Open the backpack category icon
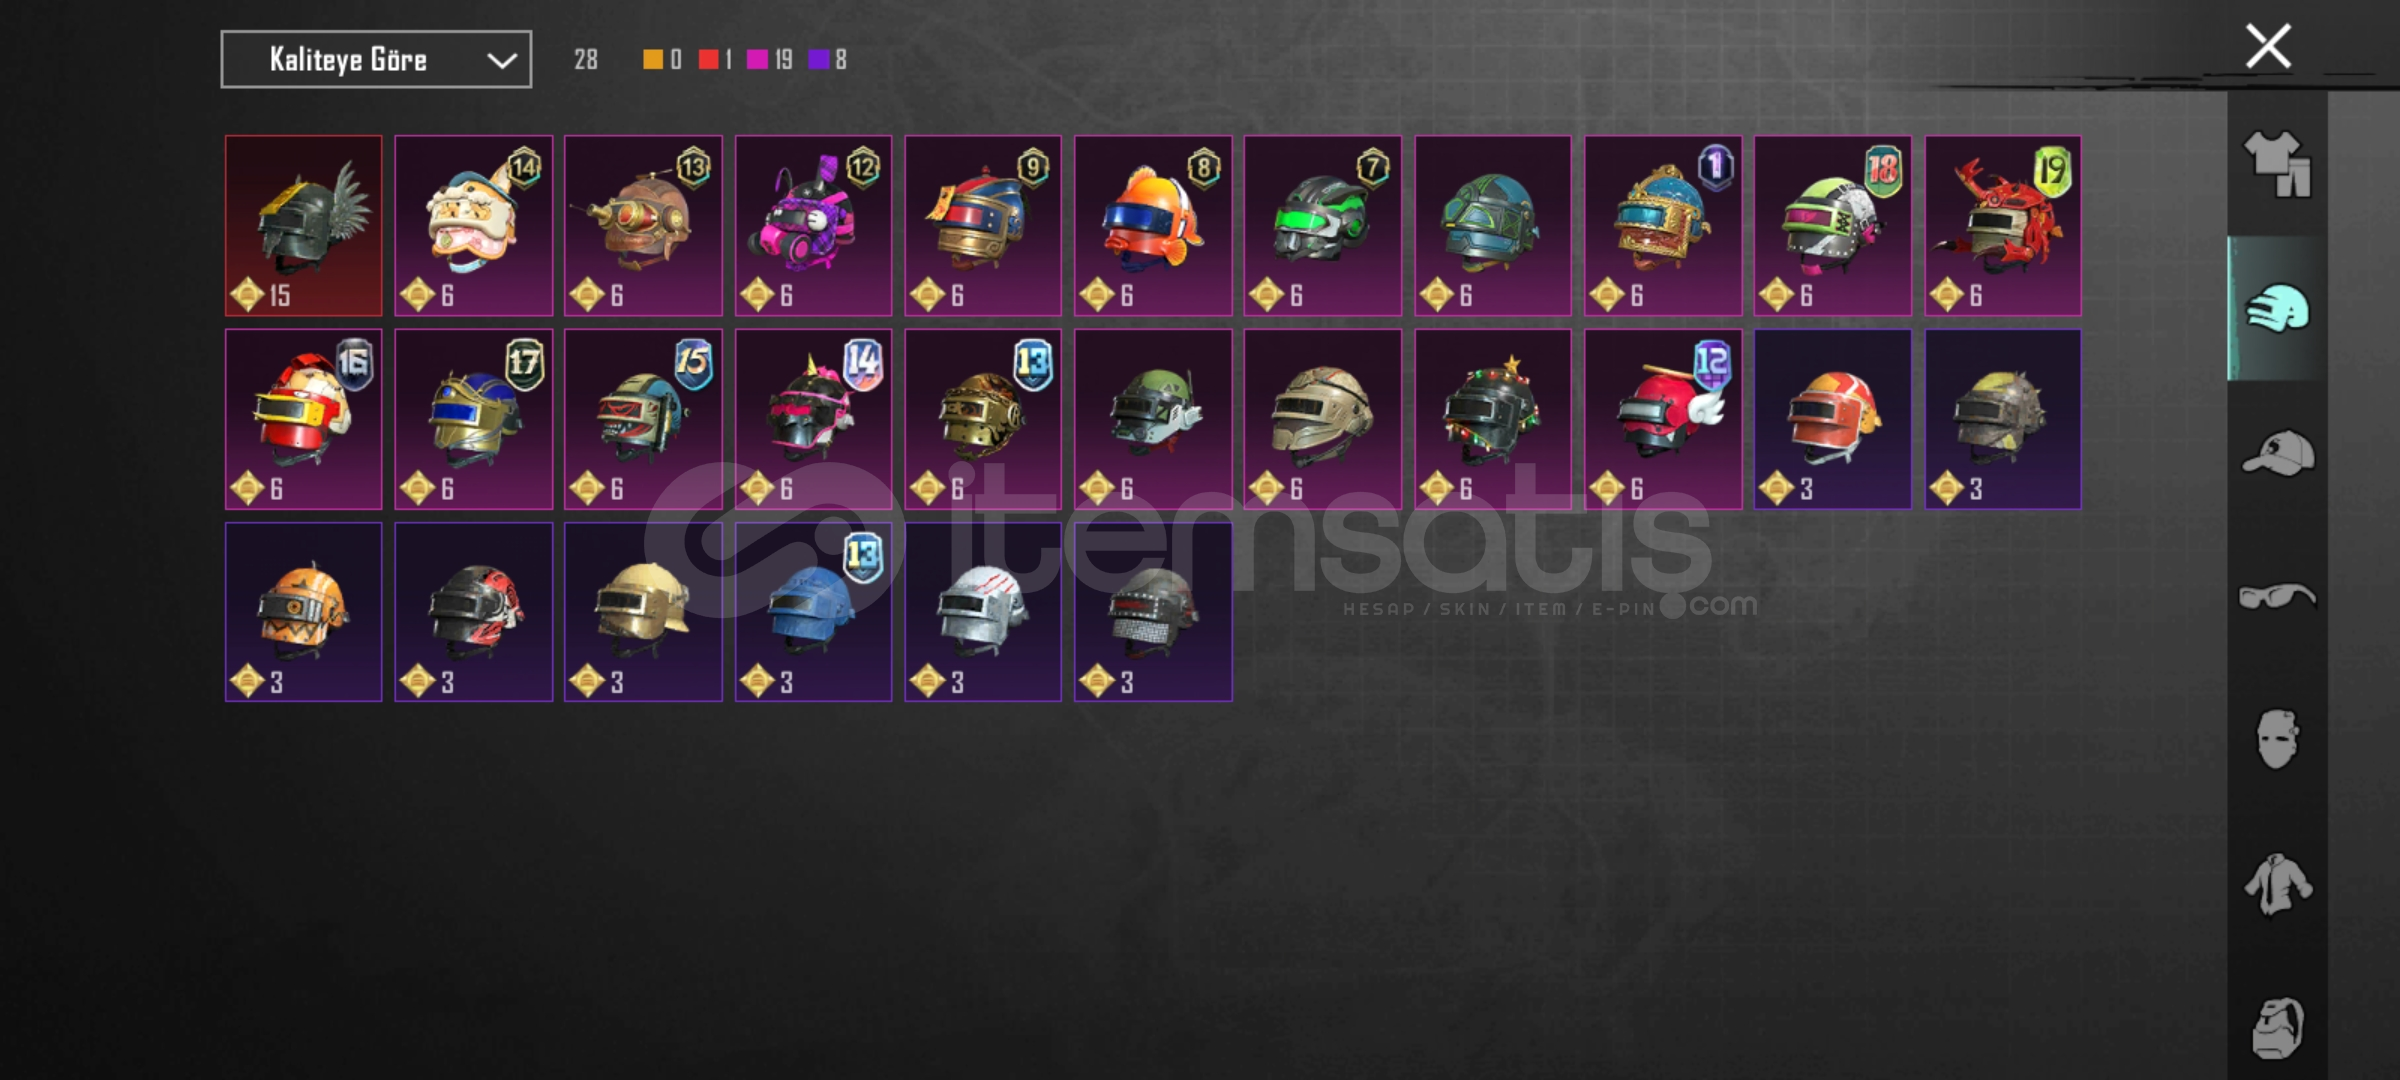The width and height of the screenshot is (2400, 1080). tap(2277, 1027)
